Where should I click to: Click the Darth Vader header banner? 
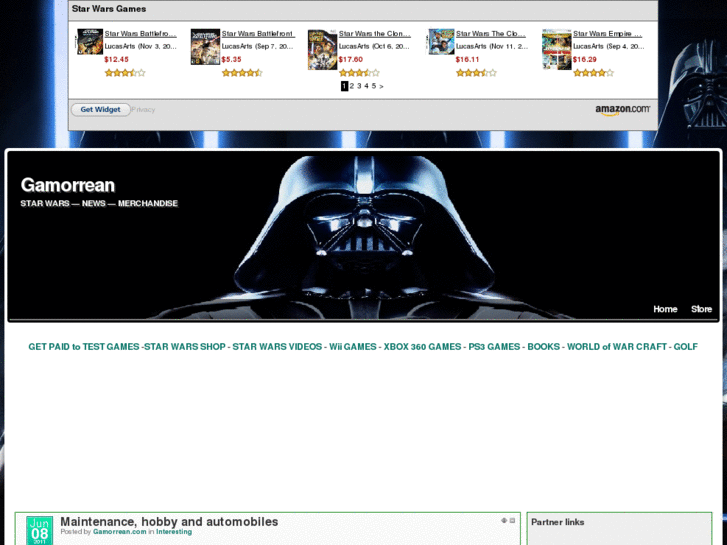[x=364, y=237]
